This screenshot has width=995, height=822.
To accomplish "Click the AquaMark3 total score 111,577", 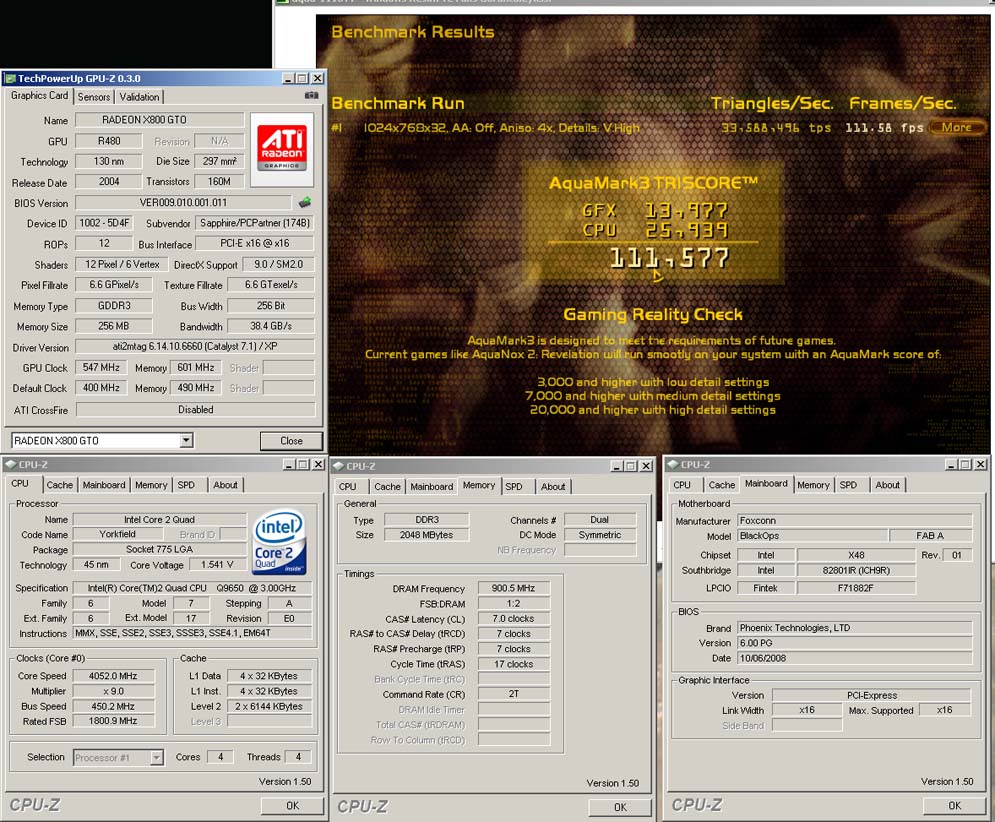I will (x=669, y=258).
